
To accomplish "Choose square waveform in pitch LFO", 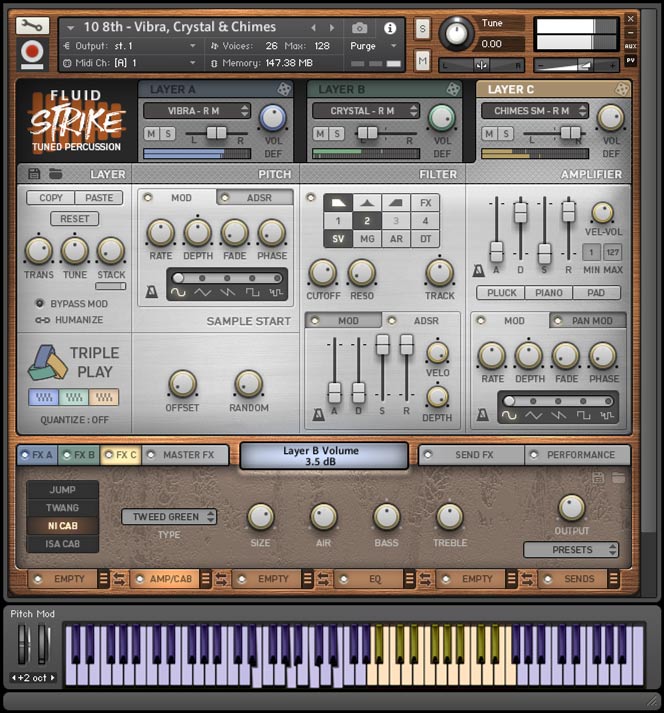I will 252,292.
